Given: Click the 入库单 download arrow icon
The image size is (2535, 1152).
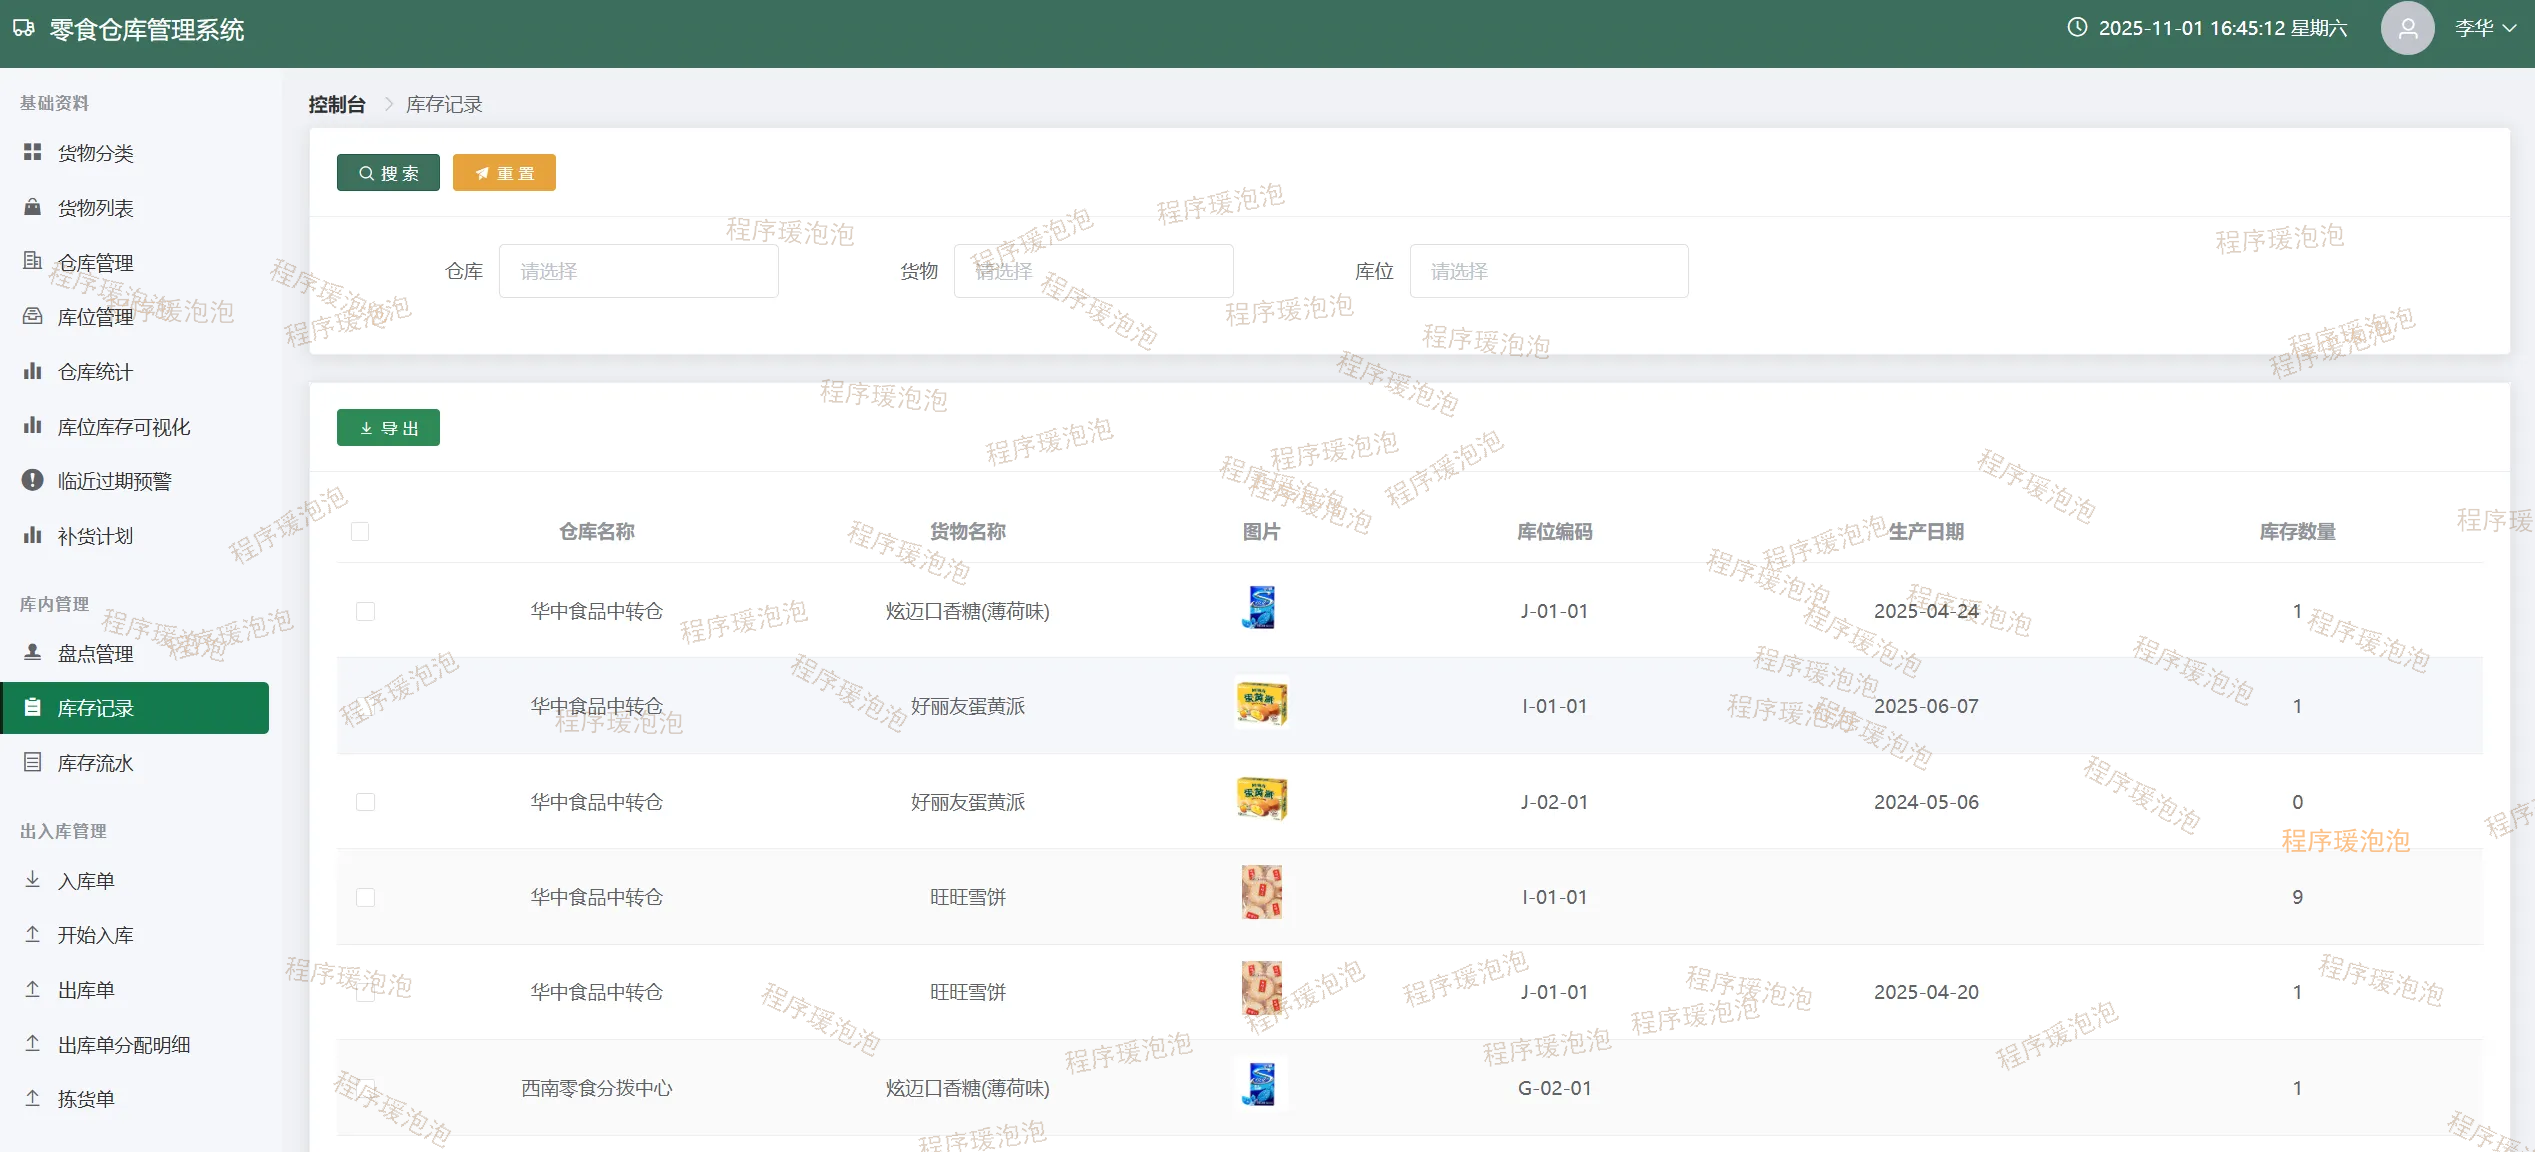Looking at the screenshot, I should [32, 879].
